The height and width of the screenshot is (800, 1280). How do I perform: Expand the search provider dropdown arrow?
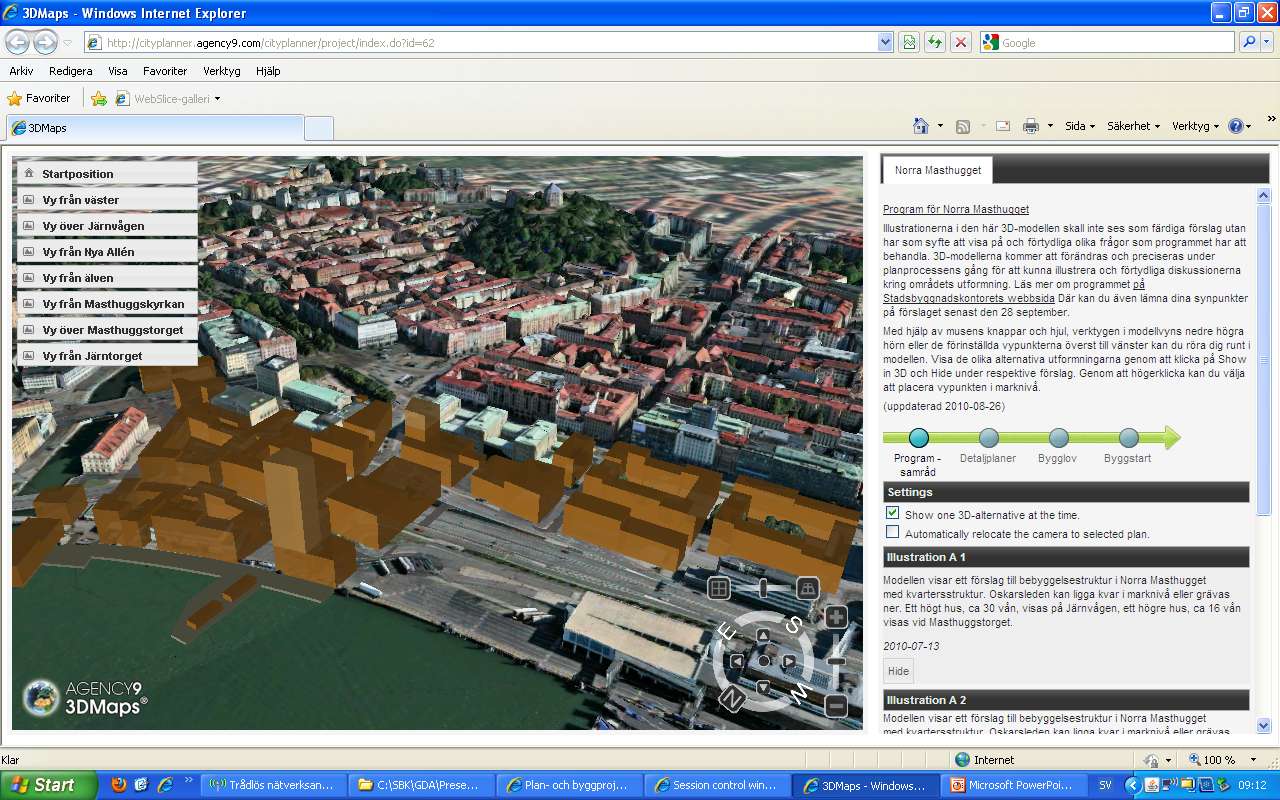pyautogui.click(x=1267, y=42)
